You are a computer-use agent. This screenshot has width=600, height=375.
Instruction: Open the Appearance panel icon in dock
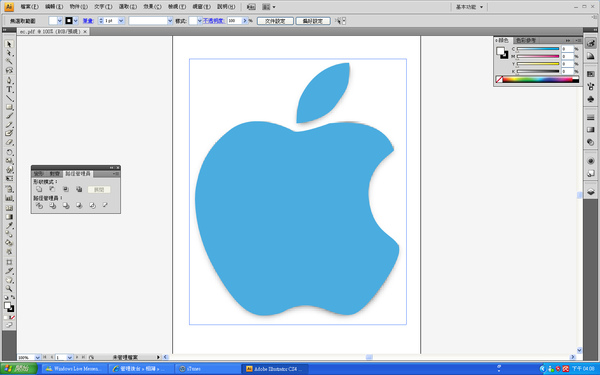pos(590,161)
